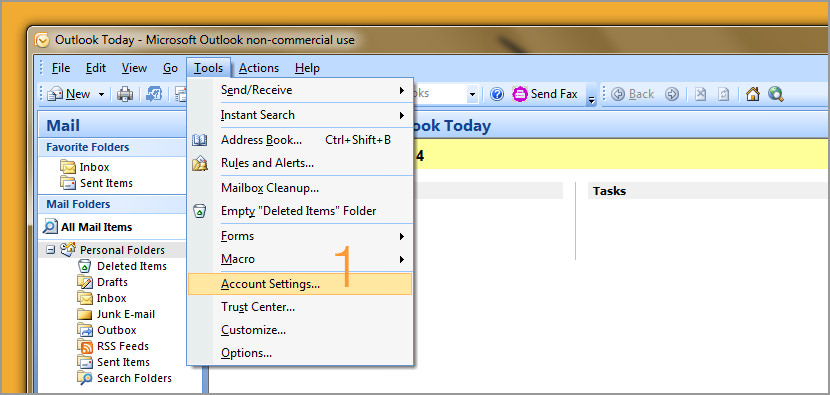The height and width of the screenshot is (395, 830).
Task: Open the address book search dropdown arrow
Action: click(473, 95)
